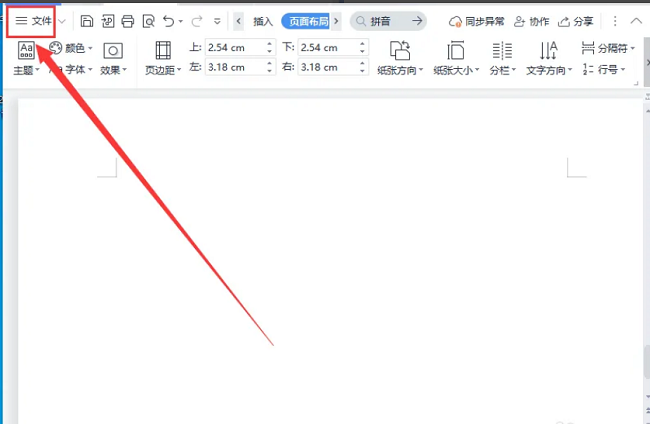
Task: Open the three-dot more options menu
Action: pyautogui.click(x=615, y=21)
